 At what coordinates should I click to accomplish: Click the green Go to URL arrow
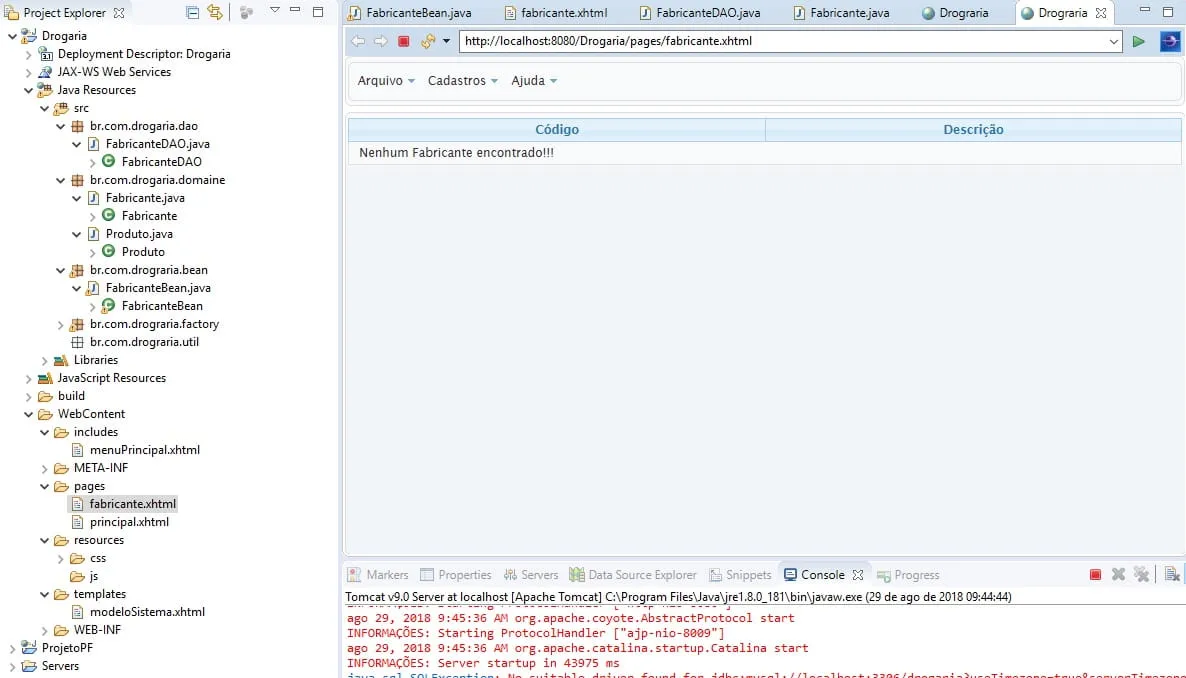coord(1138,42)
